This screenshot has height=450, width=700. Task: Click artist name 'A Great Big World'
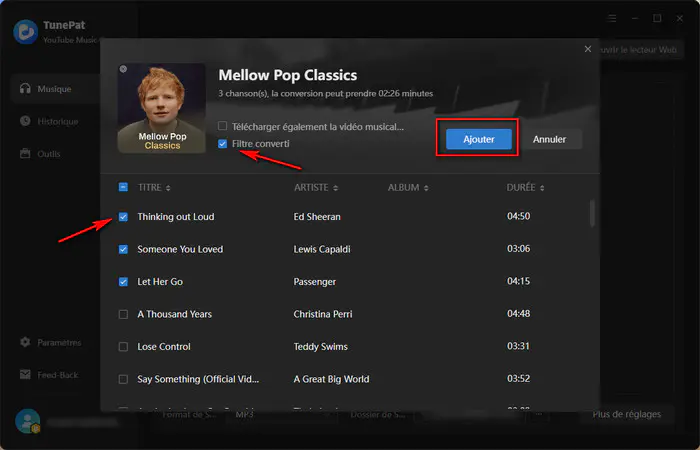331,379
